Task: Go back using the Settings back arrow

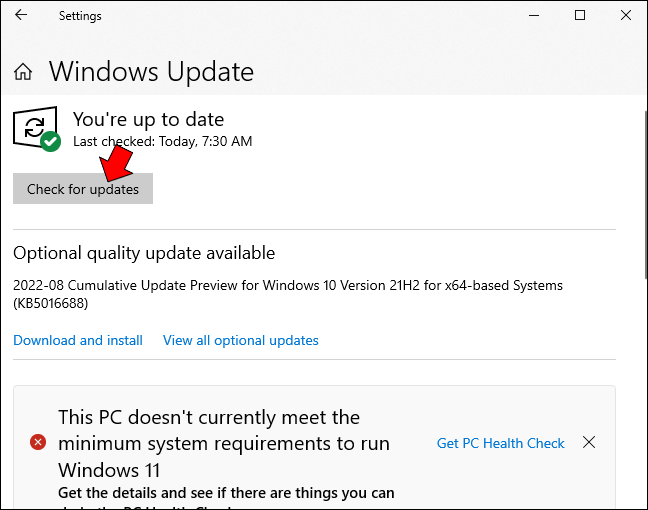Action: click(x=21, y=15)
